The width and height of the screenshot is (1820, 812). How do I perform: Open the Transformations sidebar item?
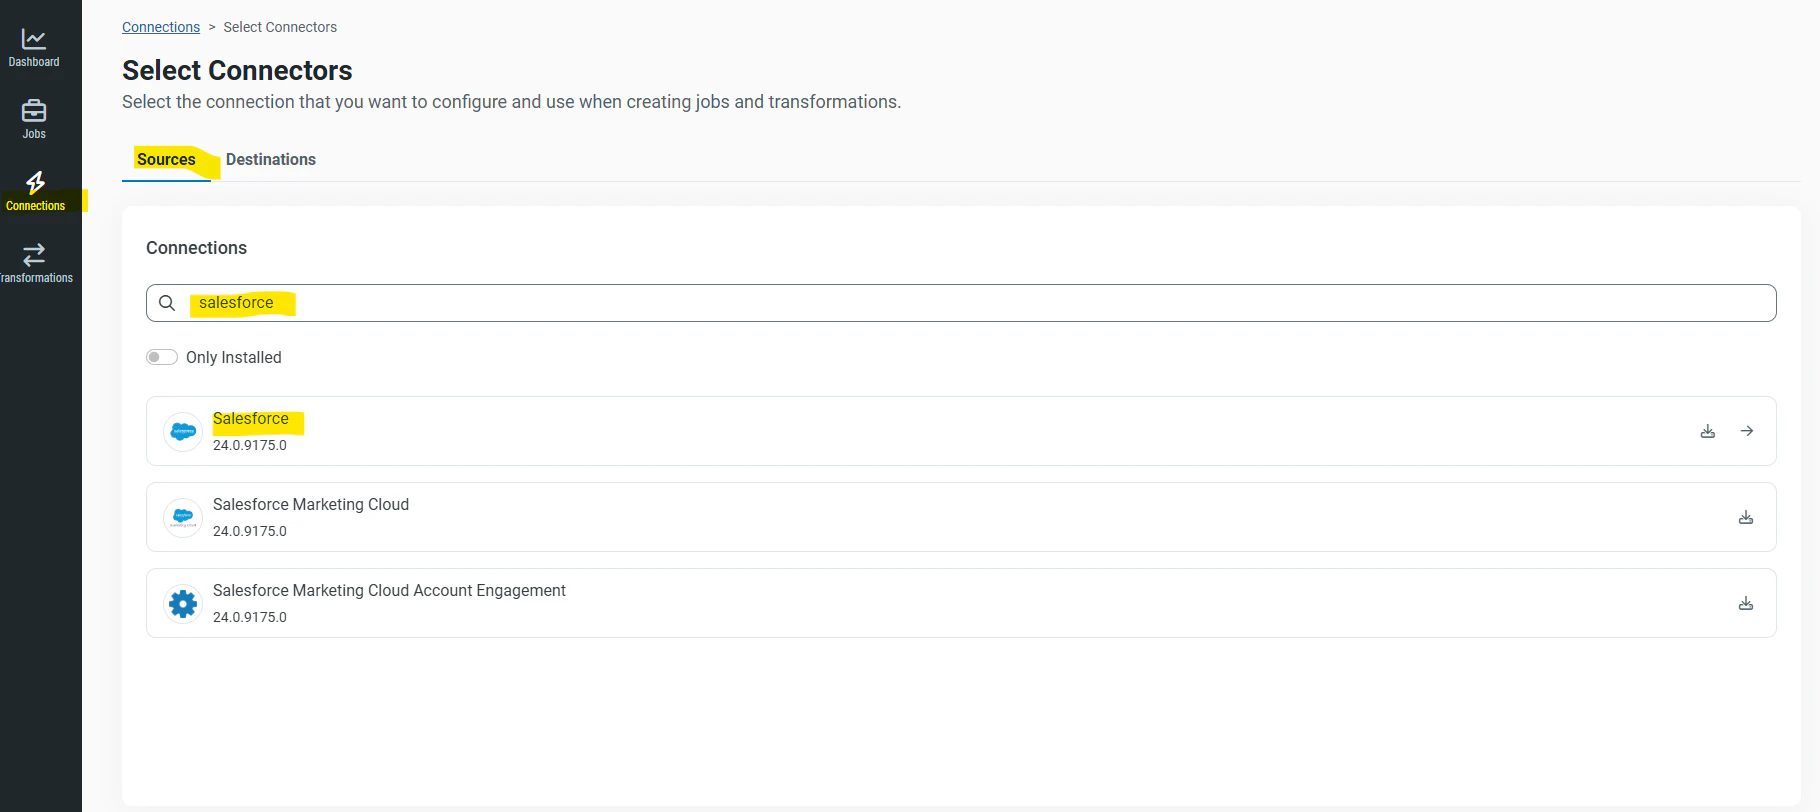tap(35, 264)
